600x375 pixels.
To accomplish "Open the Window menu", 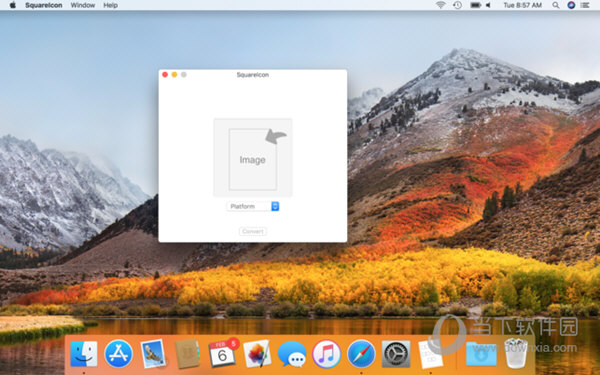I will pos(83,5).
